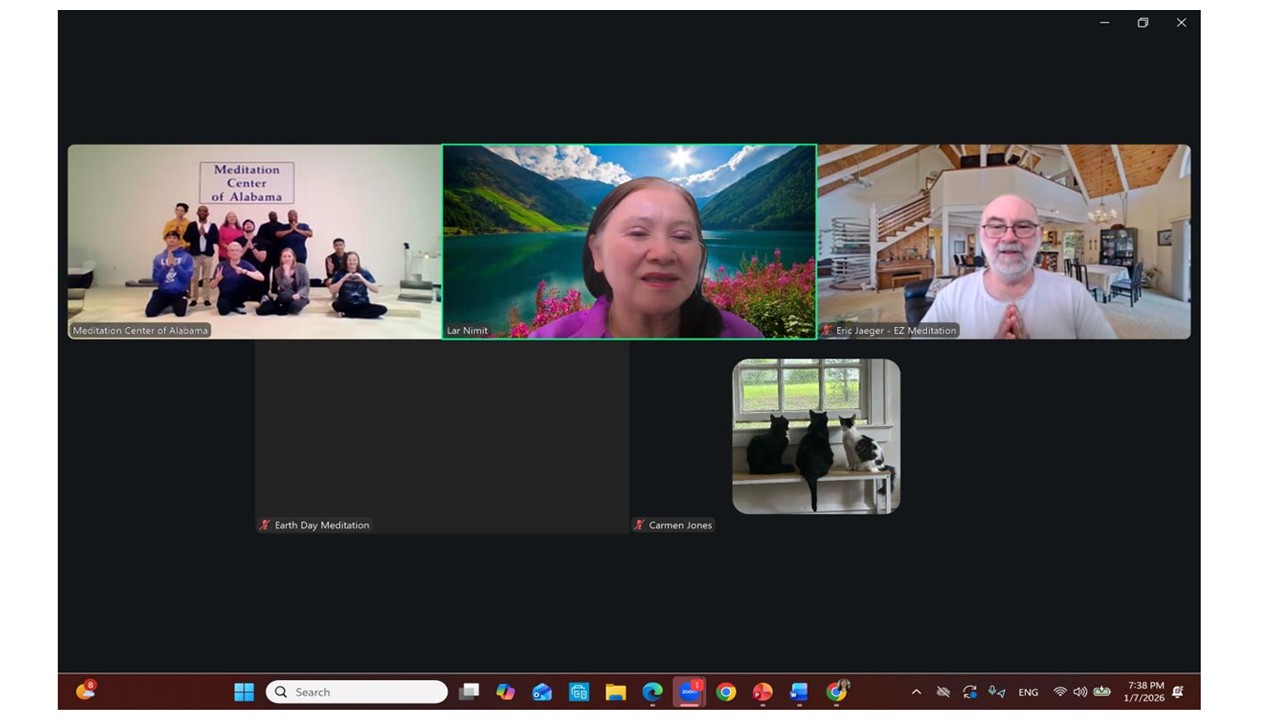Open the Wi-Fi and volume quick settings
The image size is (1280, 720).
click(1070, 692)
